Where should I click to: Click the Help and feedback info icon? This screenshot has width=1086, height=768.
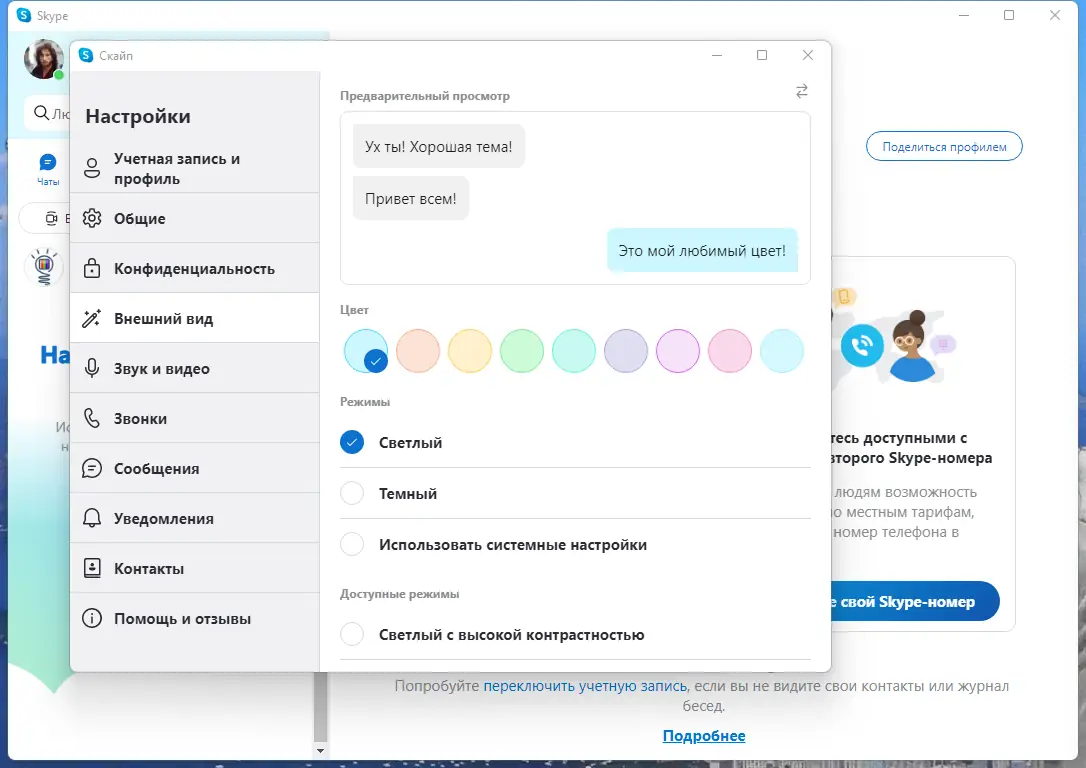coord(92,618)
